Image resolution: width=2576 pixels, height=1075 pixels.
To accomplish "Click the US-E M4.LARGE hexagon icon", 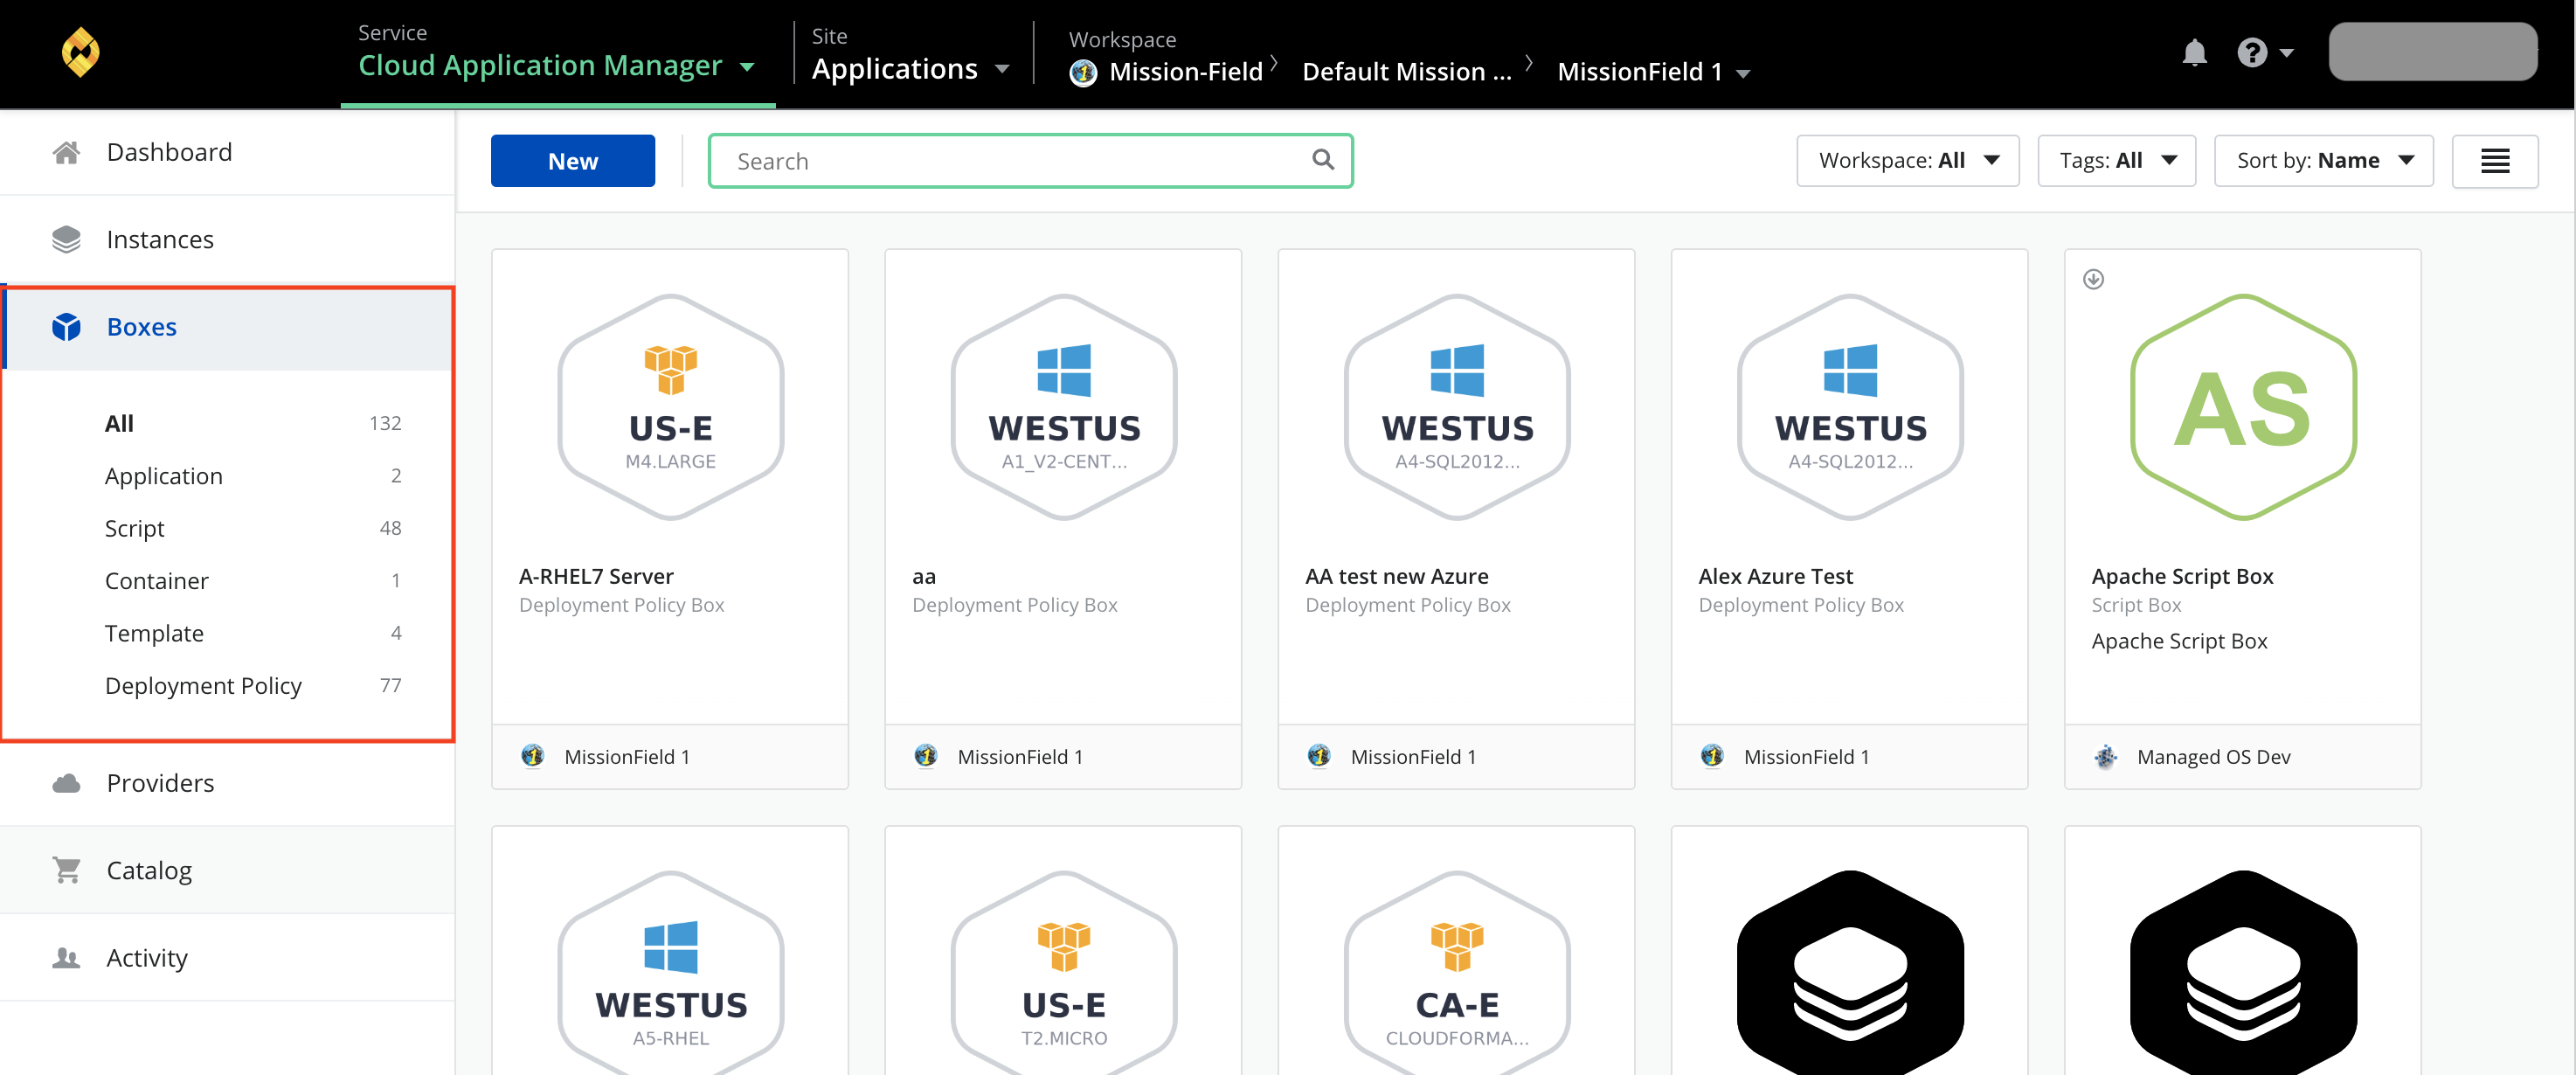I will point(670,407).
